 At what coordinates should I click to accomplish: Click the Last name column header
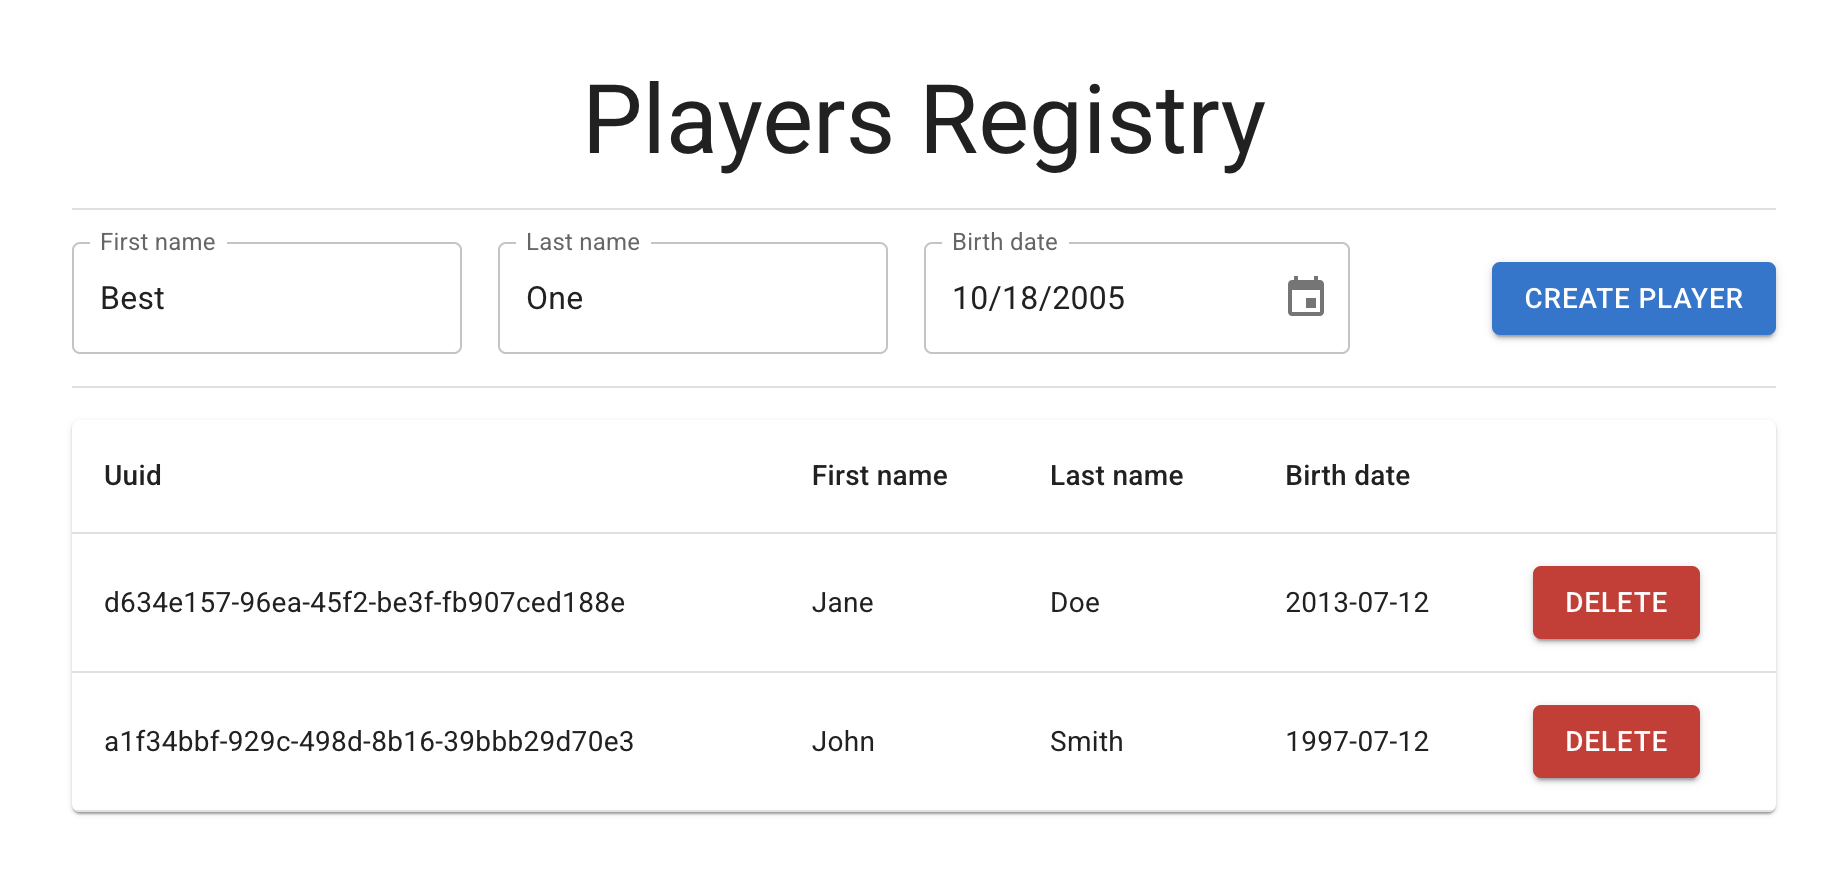(1116, 475)
